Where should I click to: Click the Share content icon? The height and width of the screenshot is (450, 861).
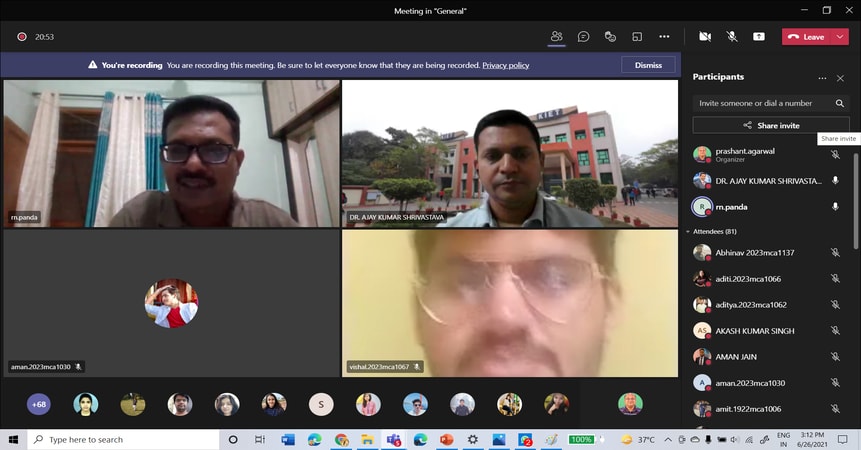759,37
